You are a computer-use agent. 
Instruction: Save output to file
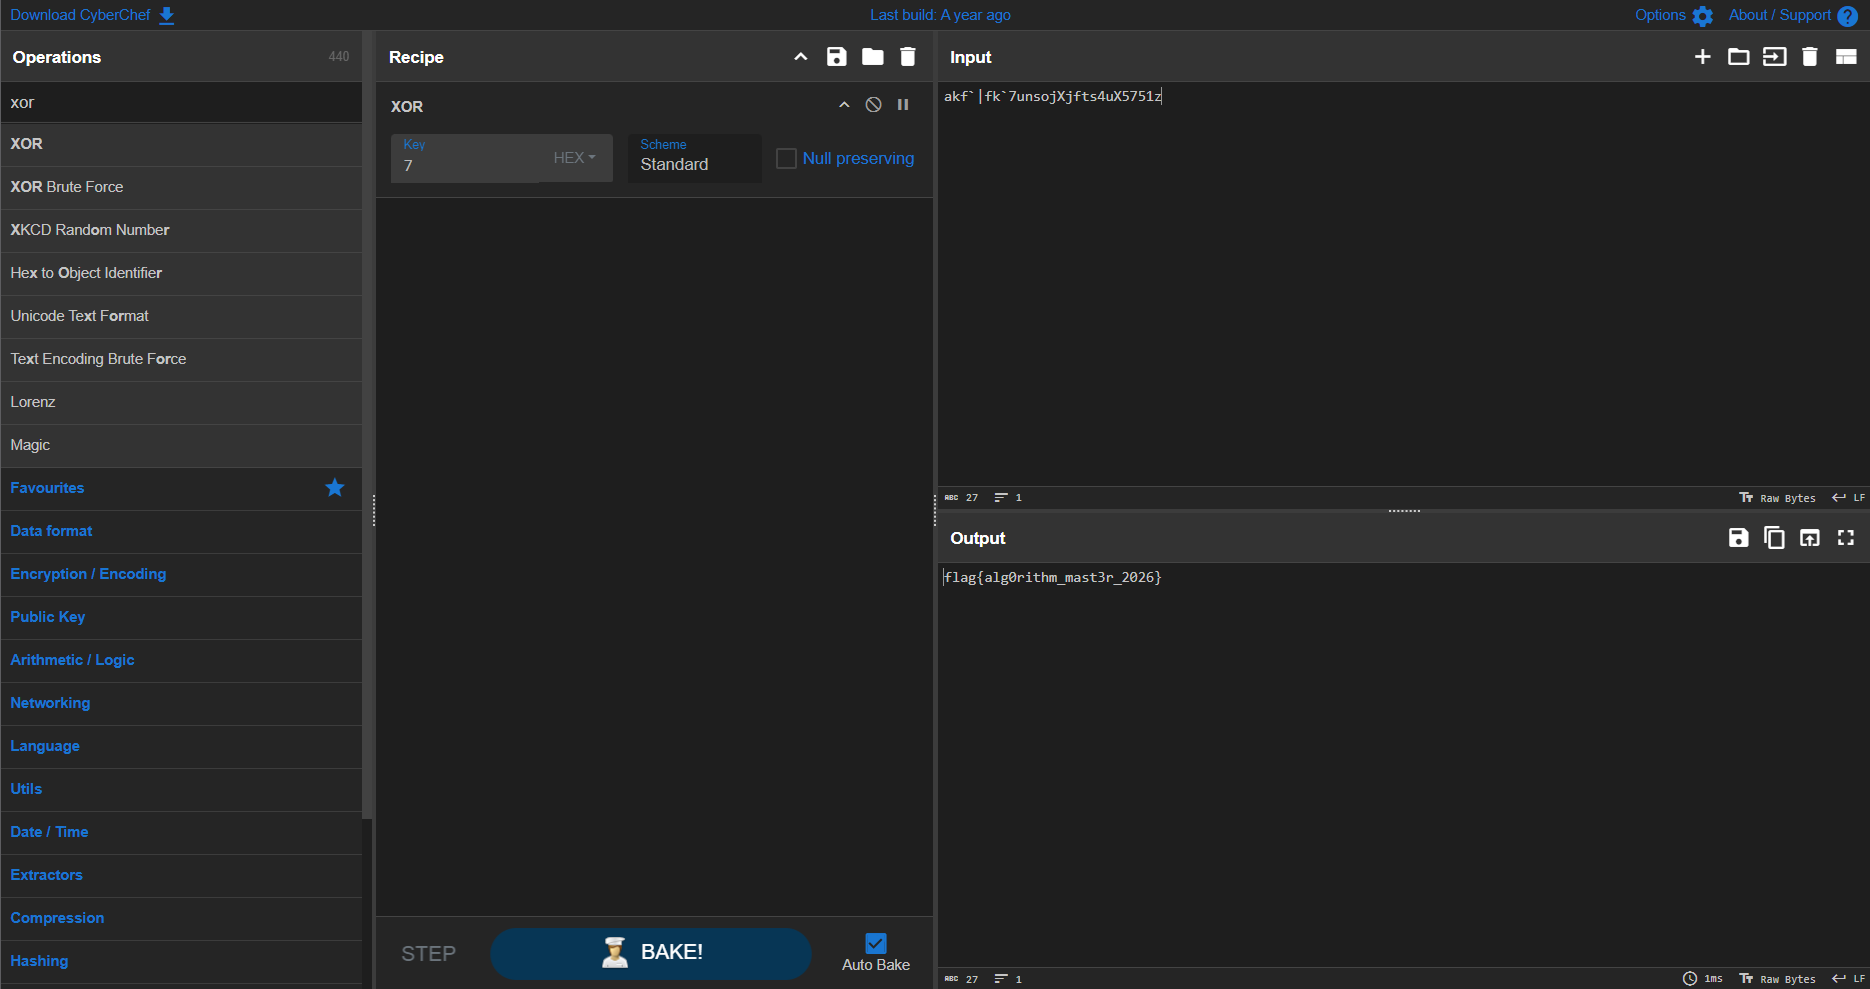tap(1739, 538)
